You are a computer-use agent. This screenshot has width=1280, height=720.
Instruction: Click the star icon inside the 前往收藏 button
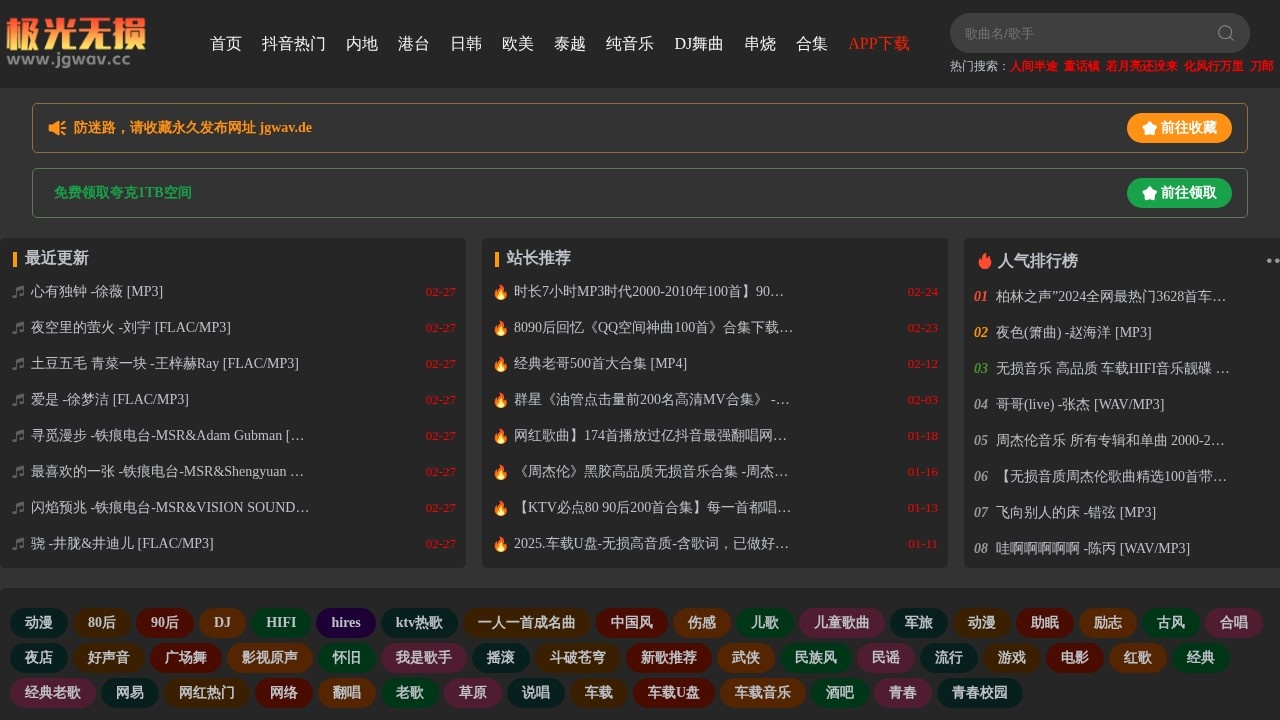(1150, 127)
